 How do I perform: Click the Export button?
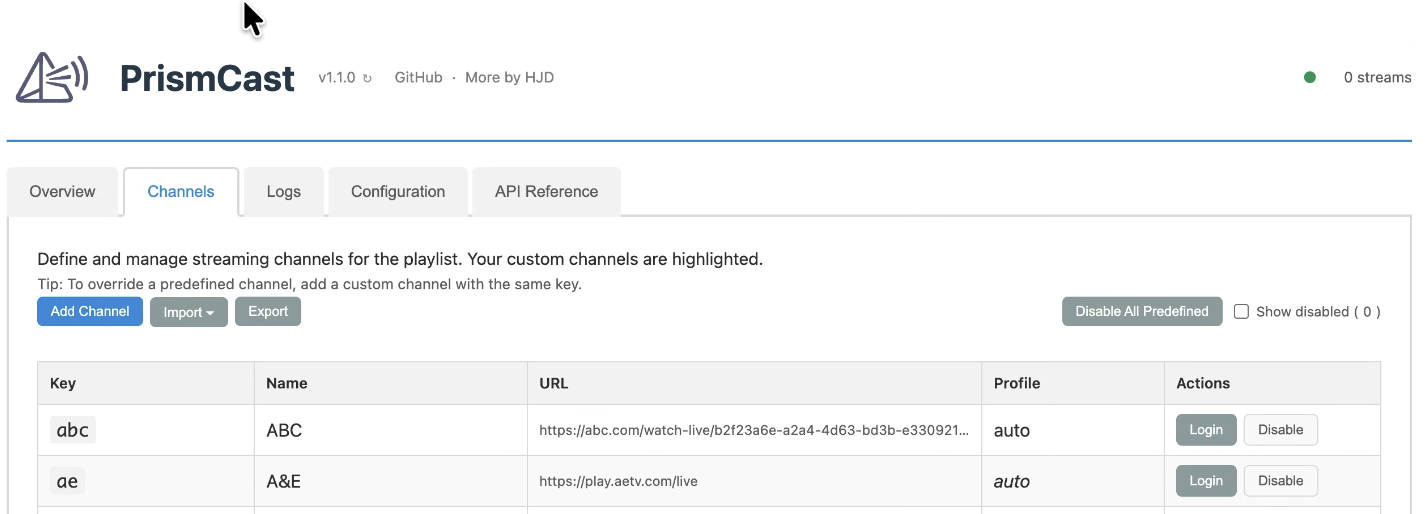268,311
